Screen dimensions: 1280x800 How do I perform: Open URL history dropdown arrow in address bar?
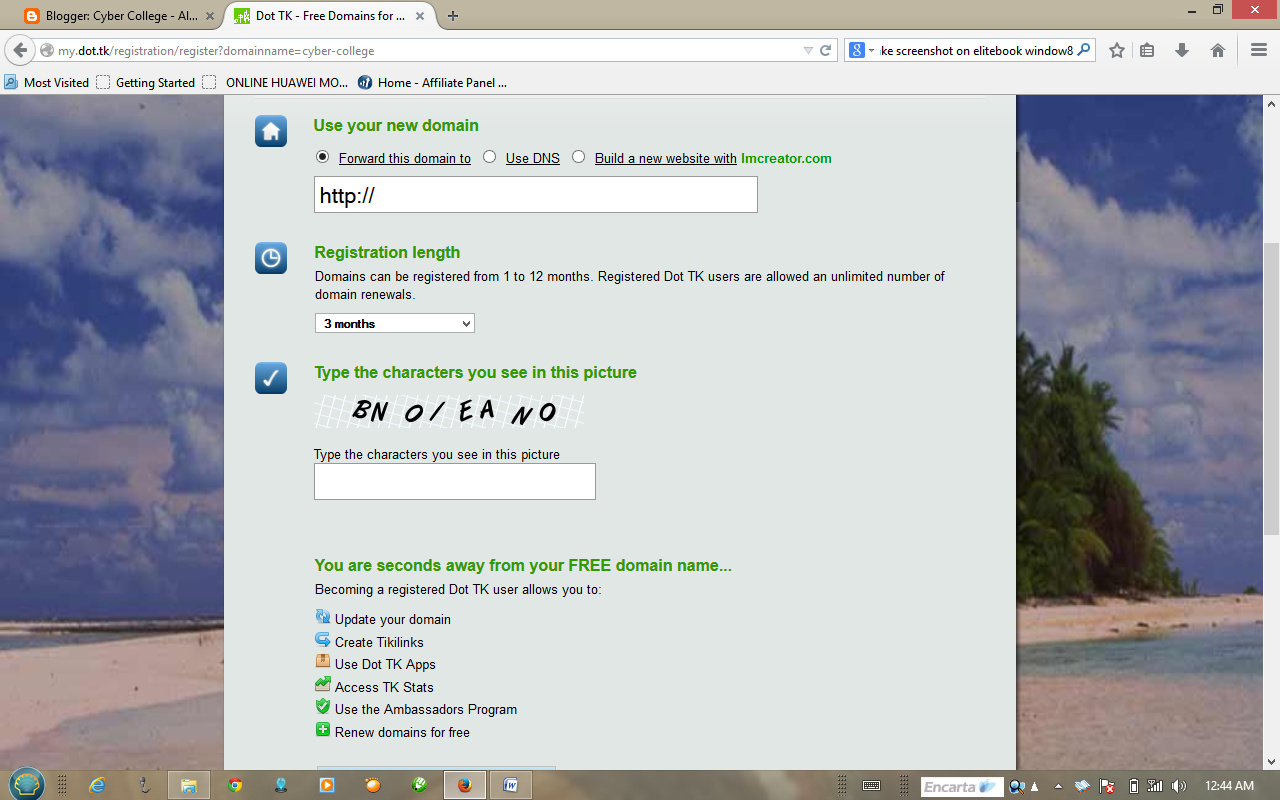click(808, 50)
